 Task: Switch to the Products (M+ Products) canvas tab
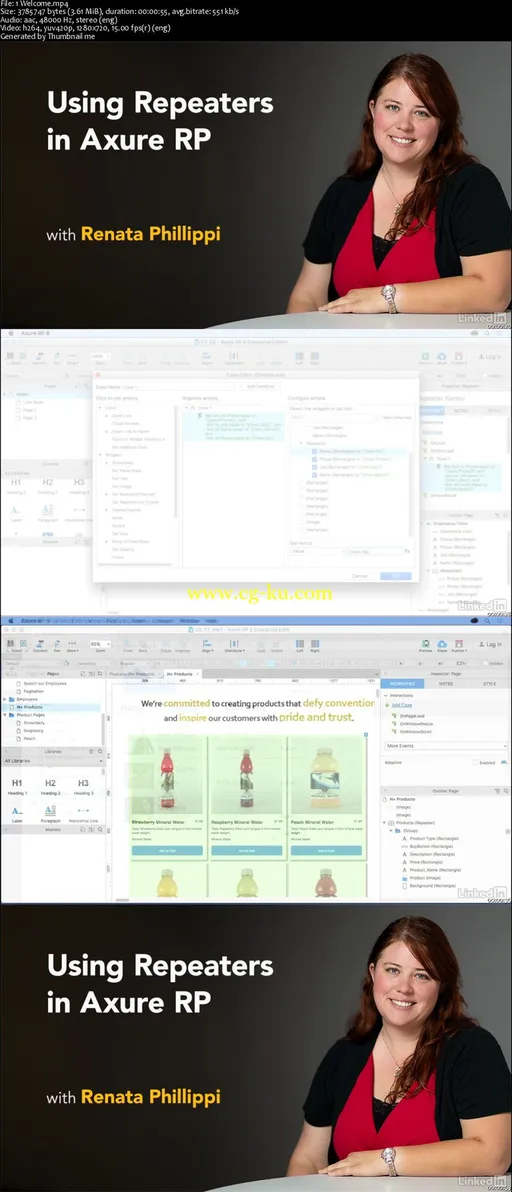coord(132,674)
